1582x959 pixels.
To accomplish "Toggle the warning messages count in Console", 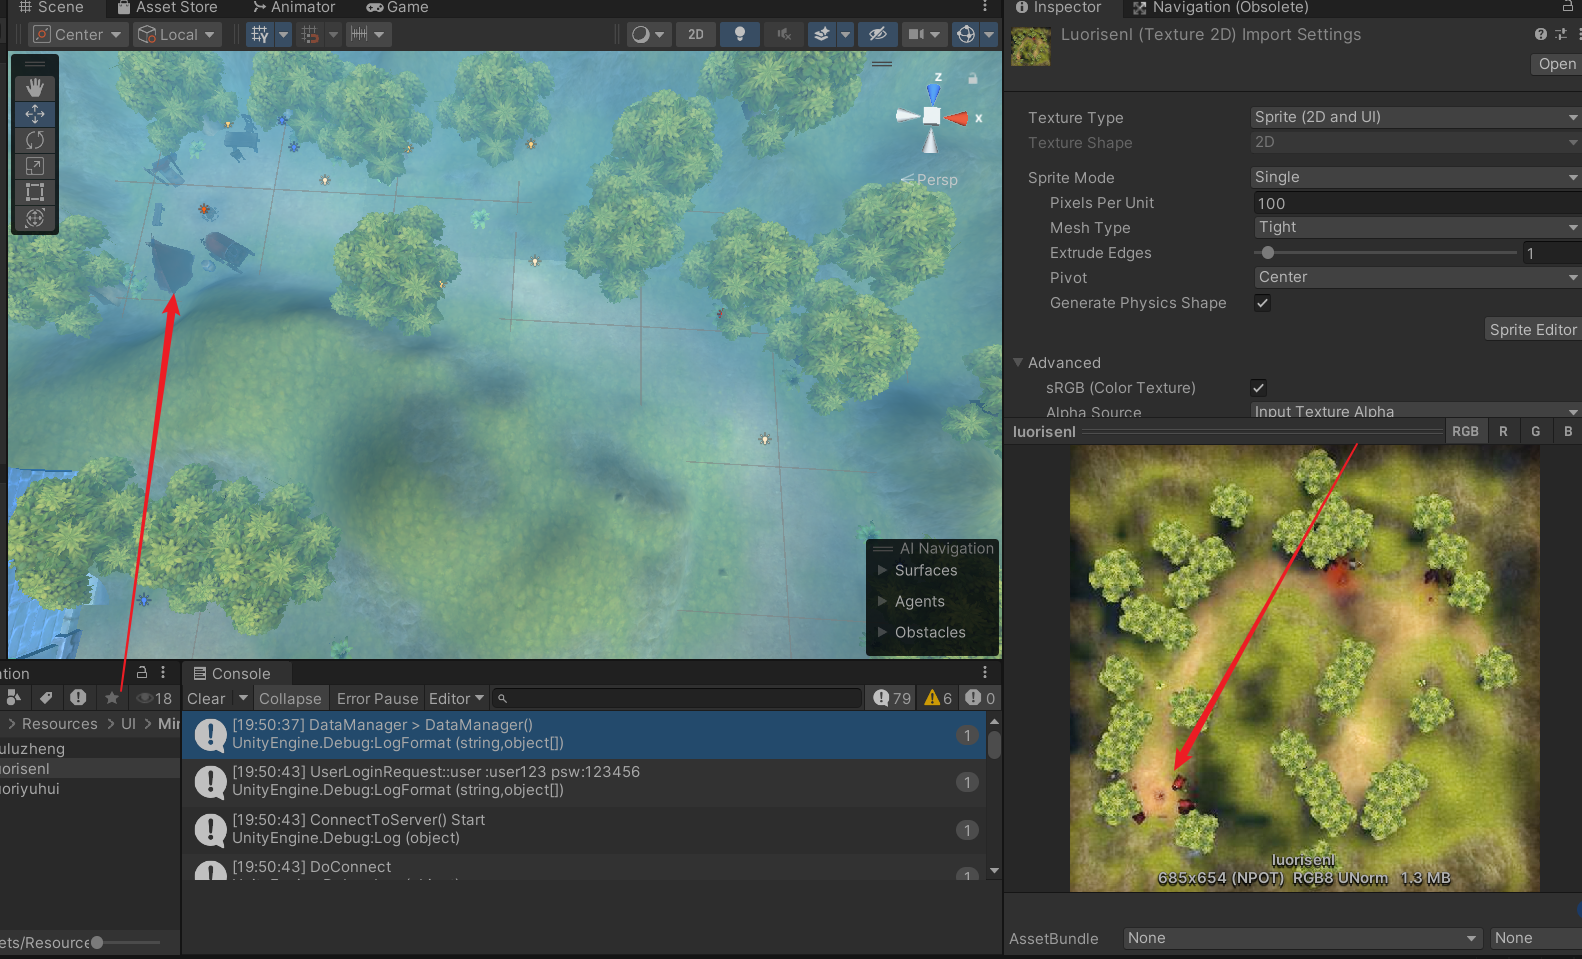I will coord(938,698).
